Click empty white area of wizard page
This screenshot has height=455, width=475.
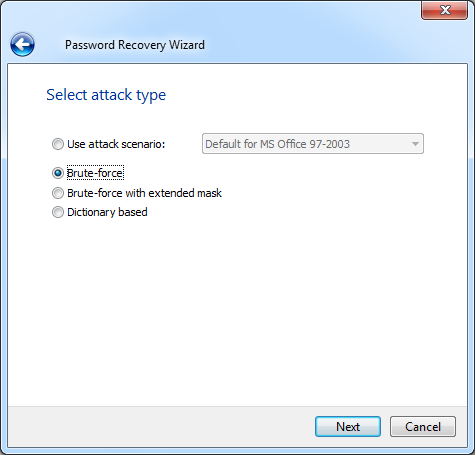pyautogui.click(x=237, y=310)
